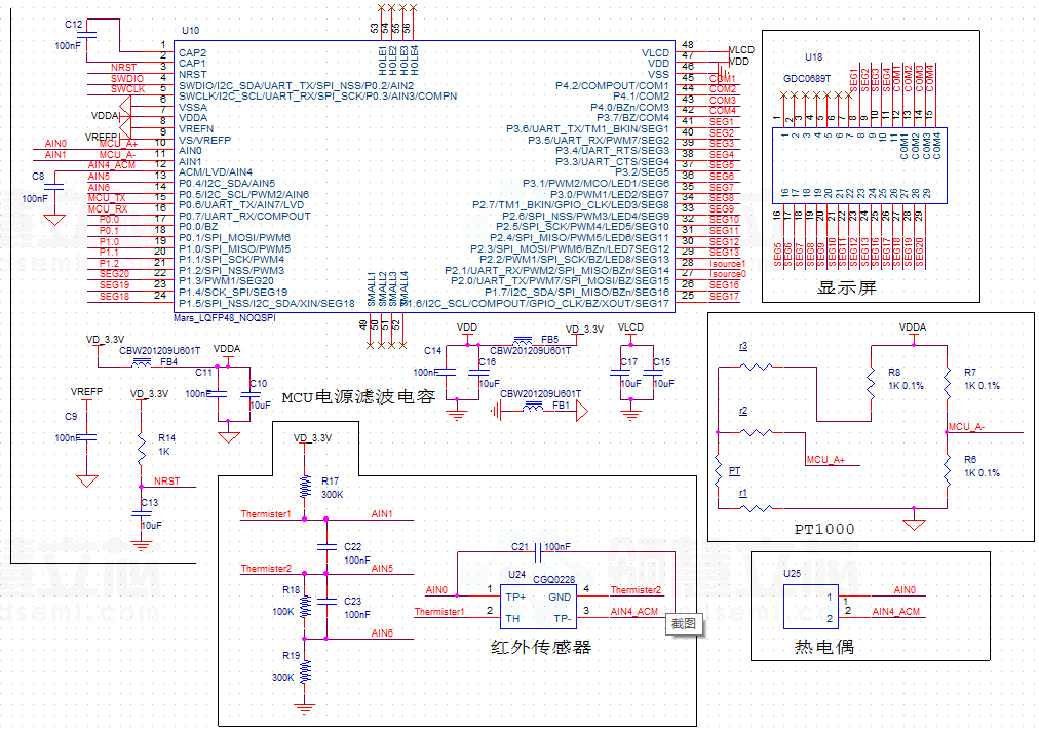Click the HOLE1 pin label on U10
This screenshot has width=1039, height=731.
click(x=383, y=60)
